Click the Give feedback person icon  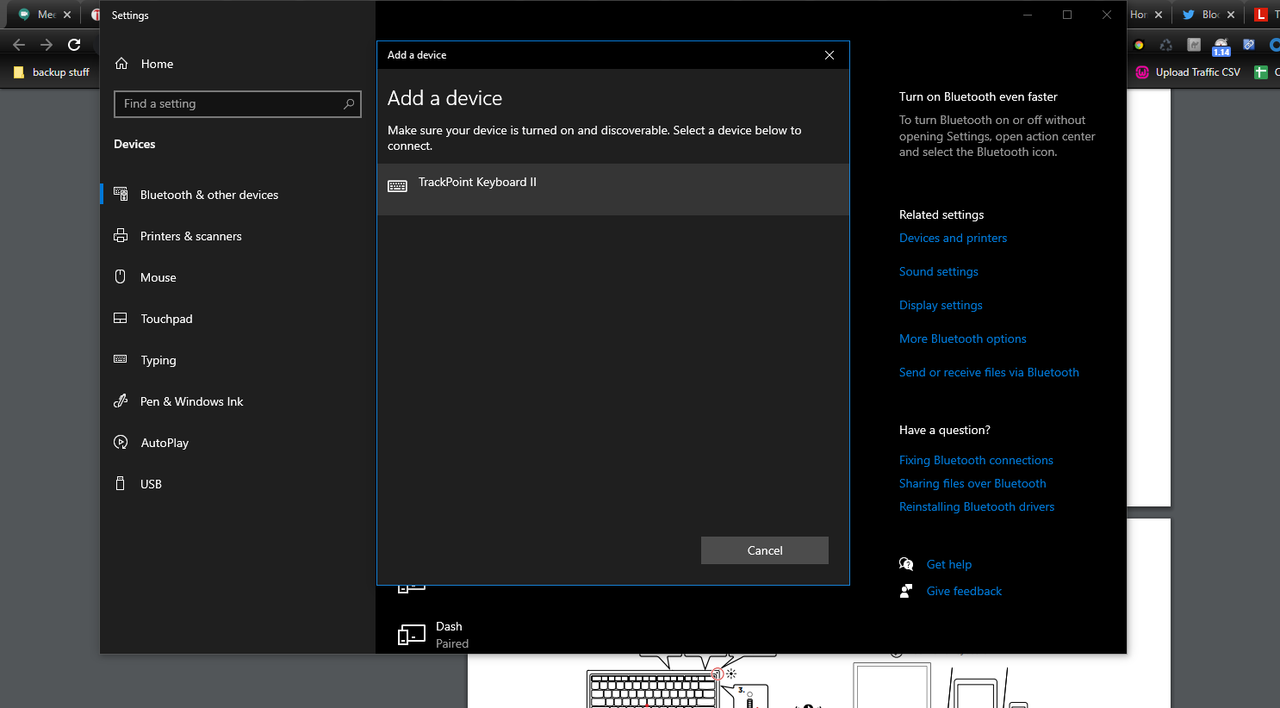coord(906,591)
